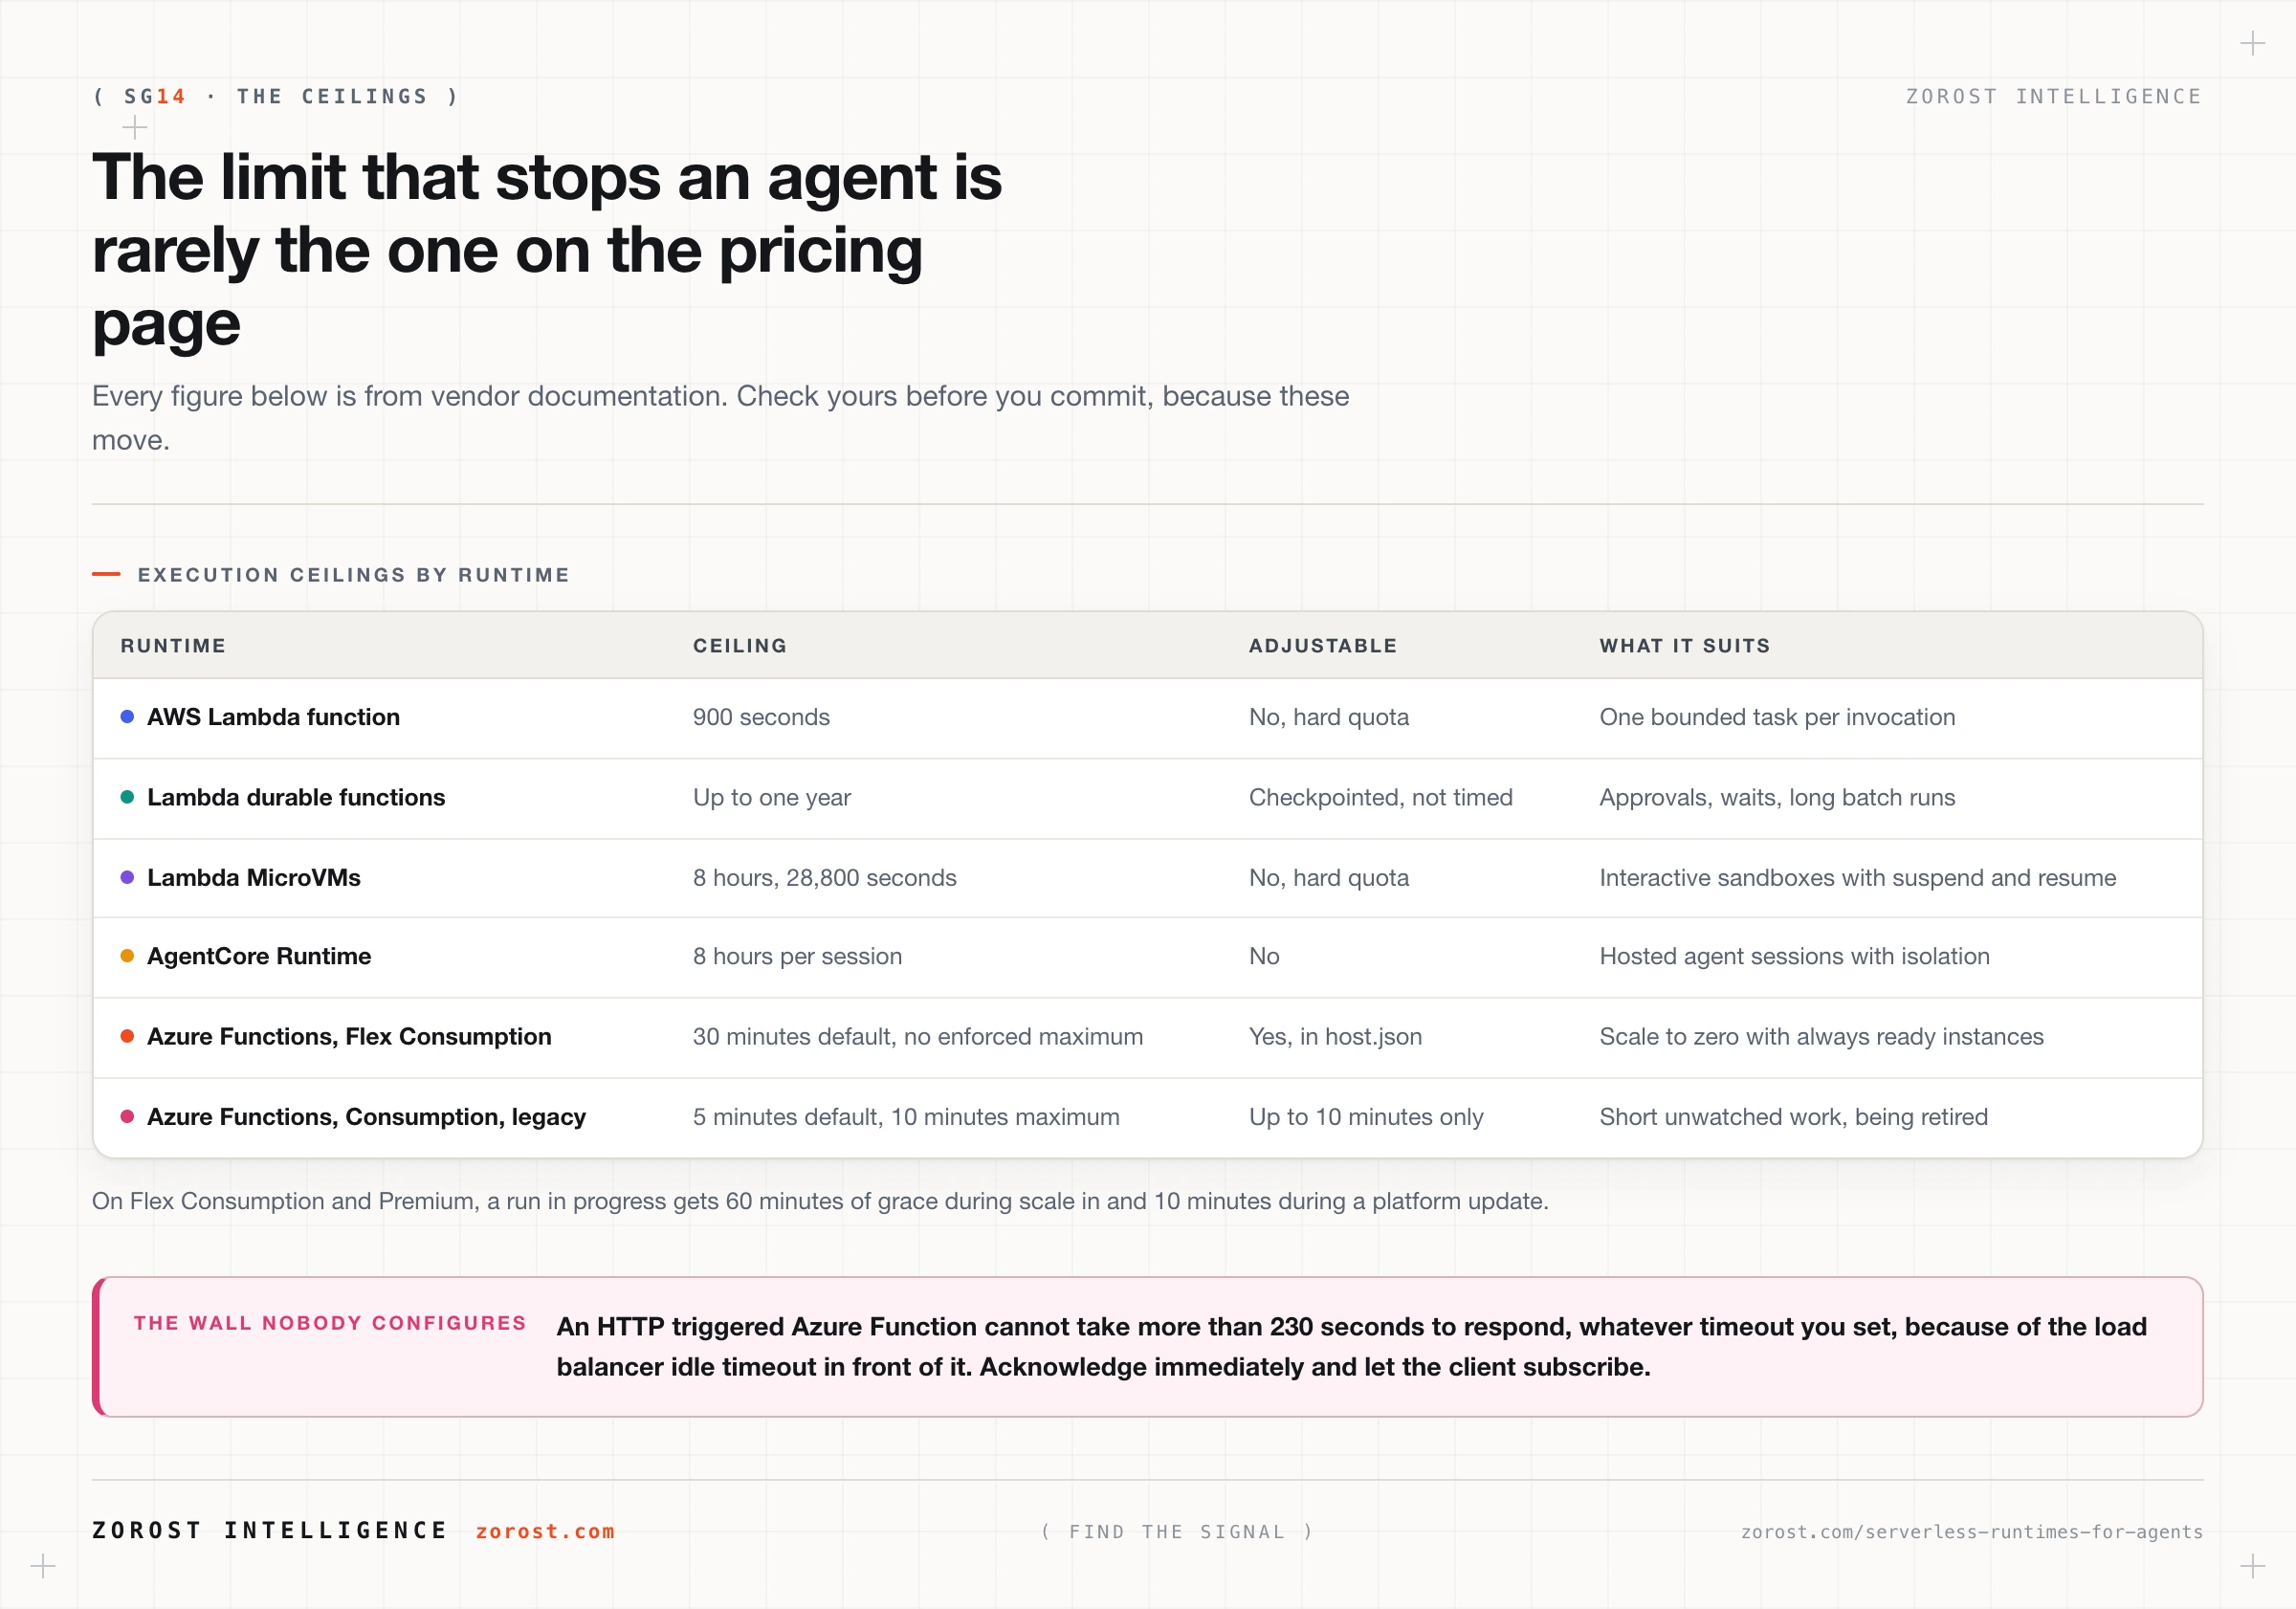Click 'Approvals, waits, long batch runs' cell
The height and width of the screenshot is (1609, 2296).
(x=1777, y=797)
